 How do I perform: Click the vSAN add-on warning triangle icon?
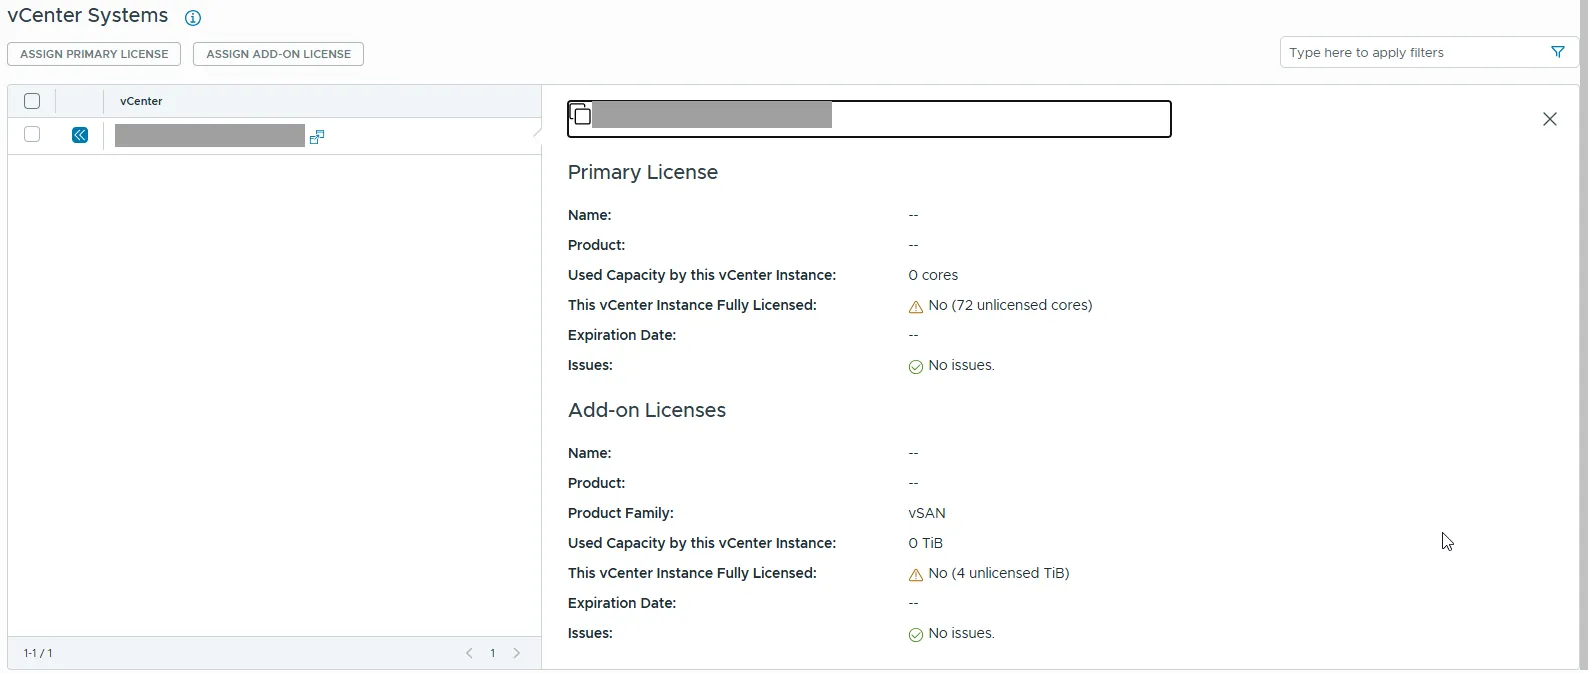(x=915, y=575)
